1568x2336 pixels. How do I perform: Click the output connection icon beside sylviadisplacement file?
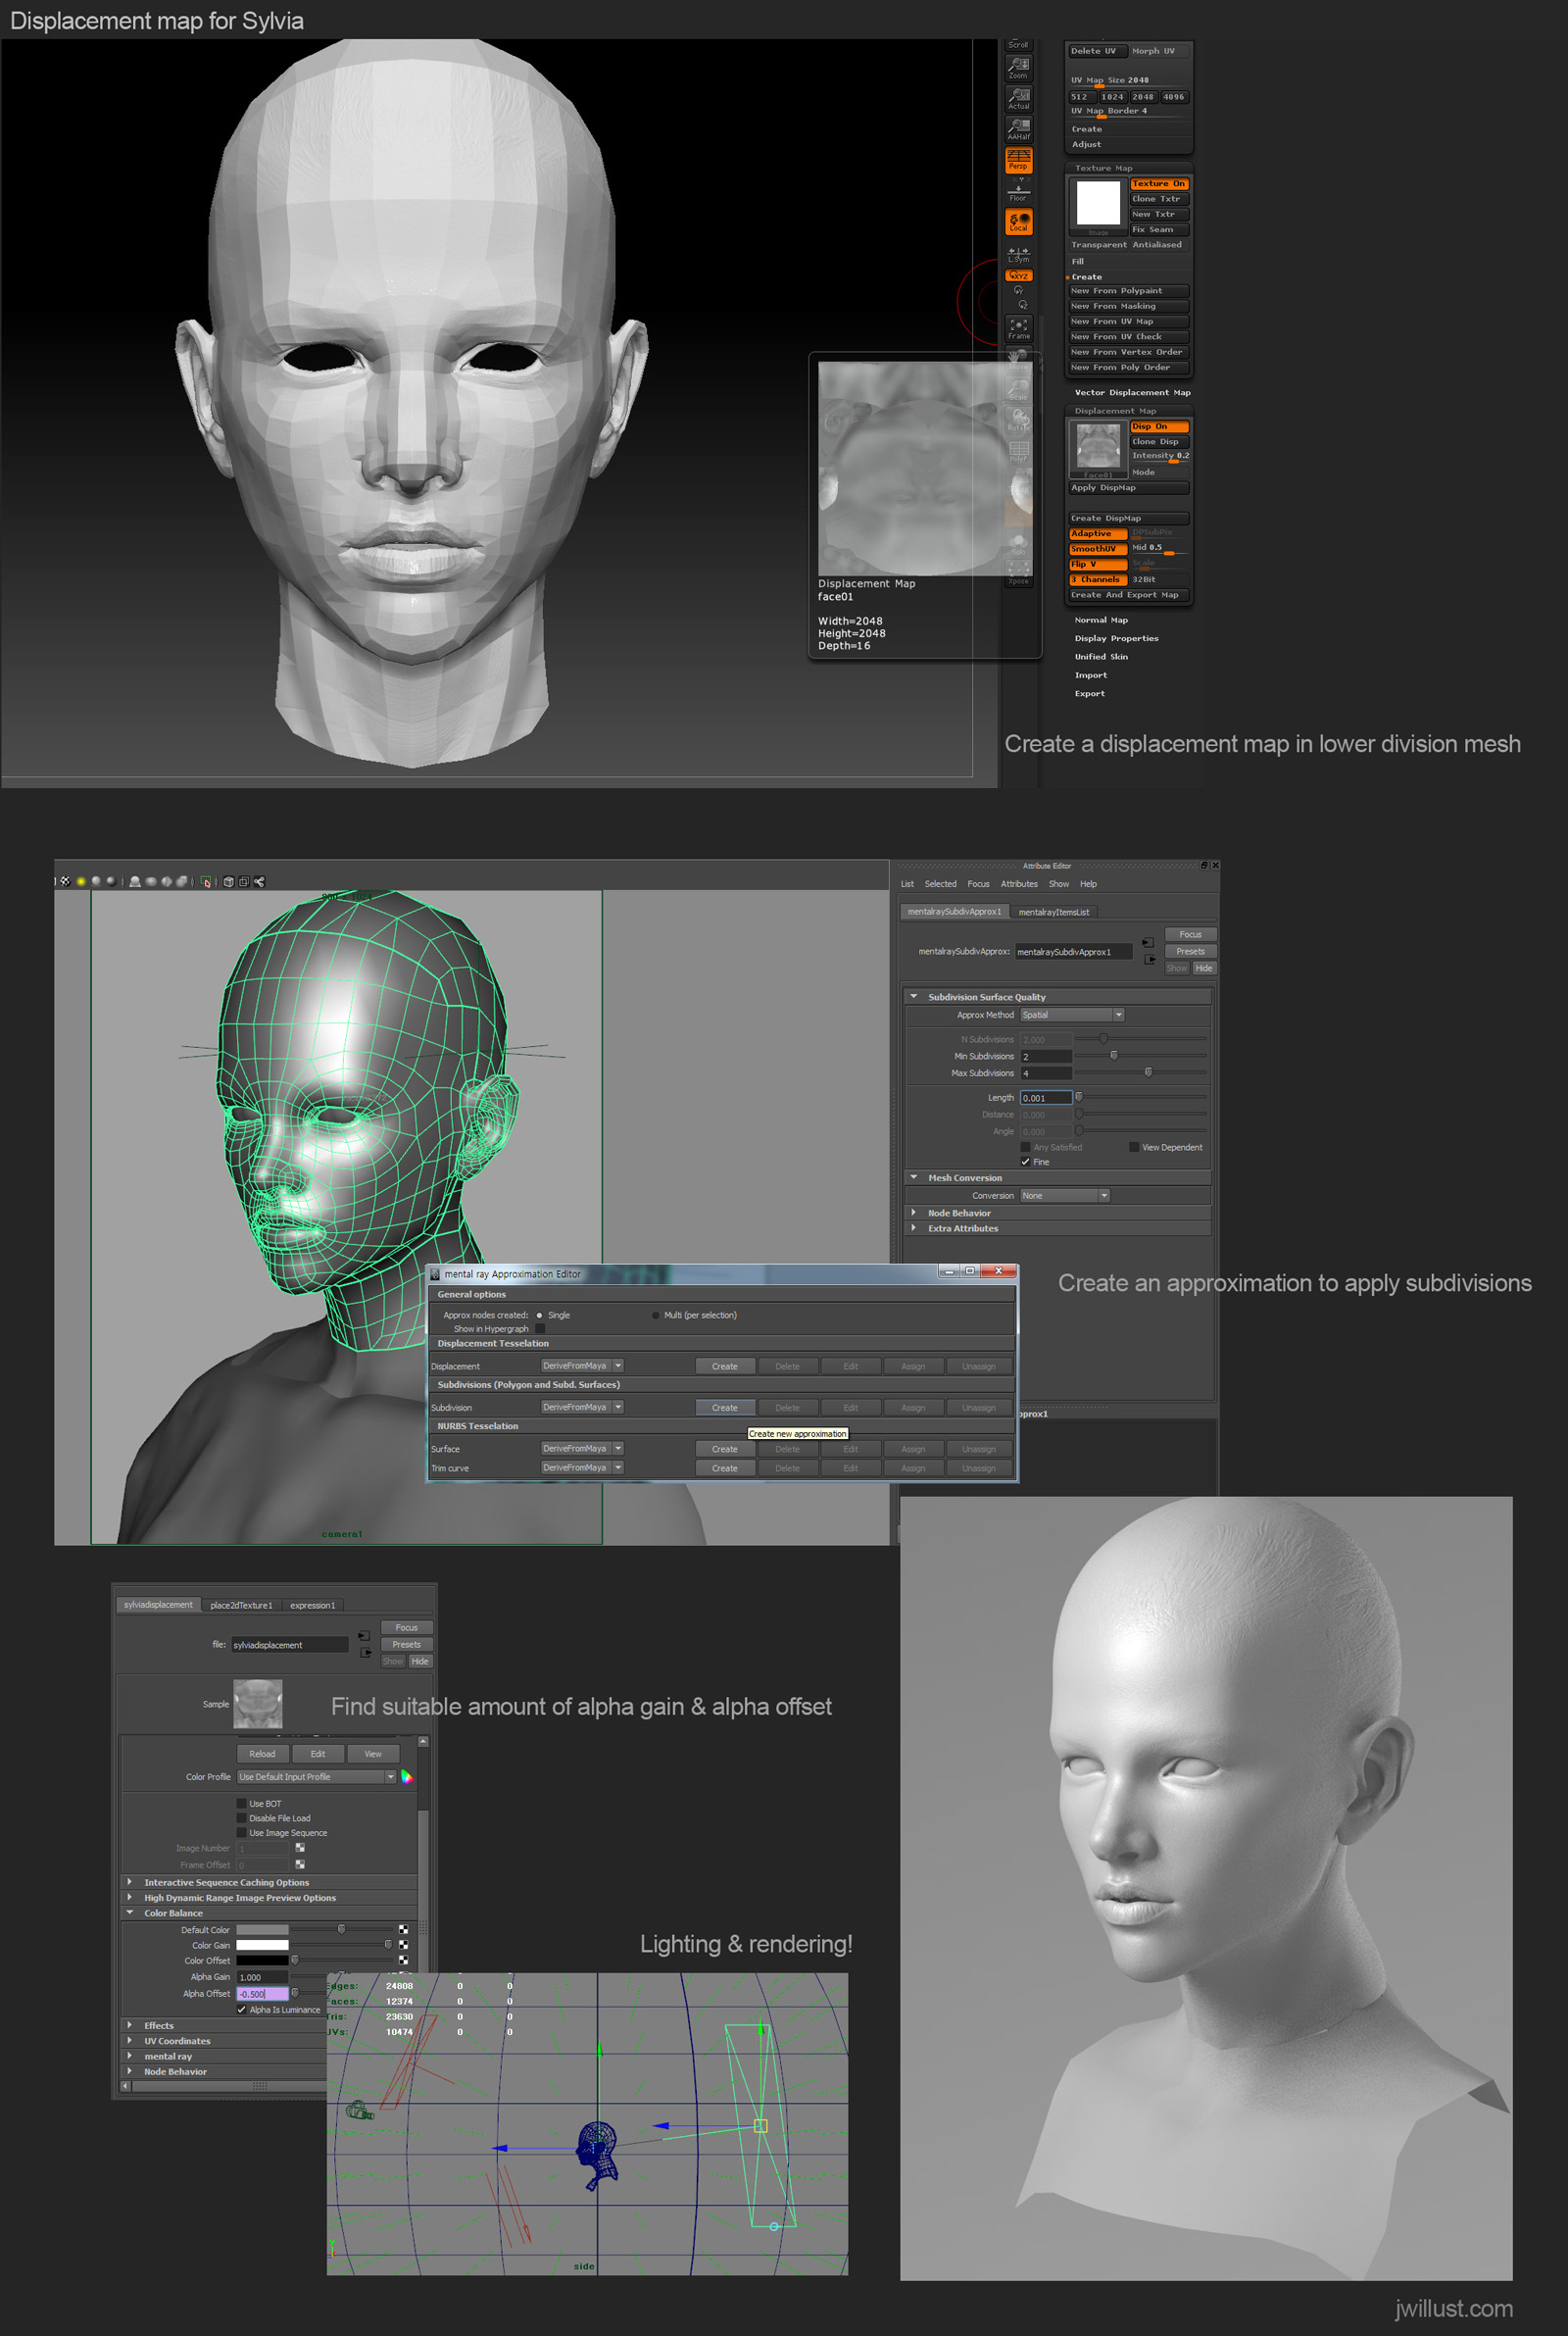pos(366,1652)
